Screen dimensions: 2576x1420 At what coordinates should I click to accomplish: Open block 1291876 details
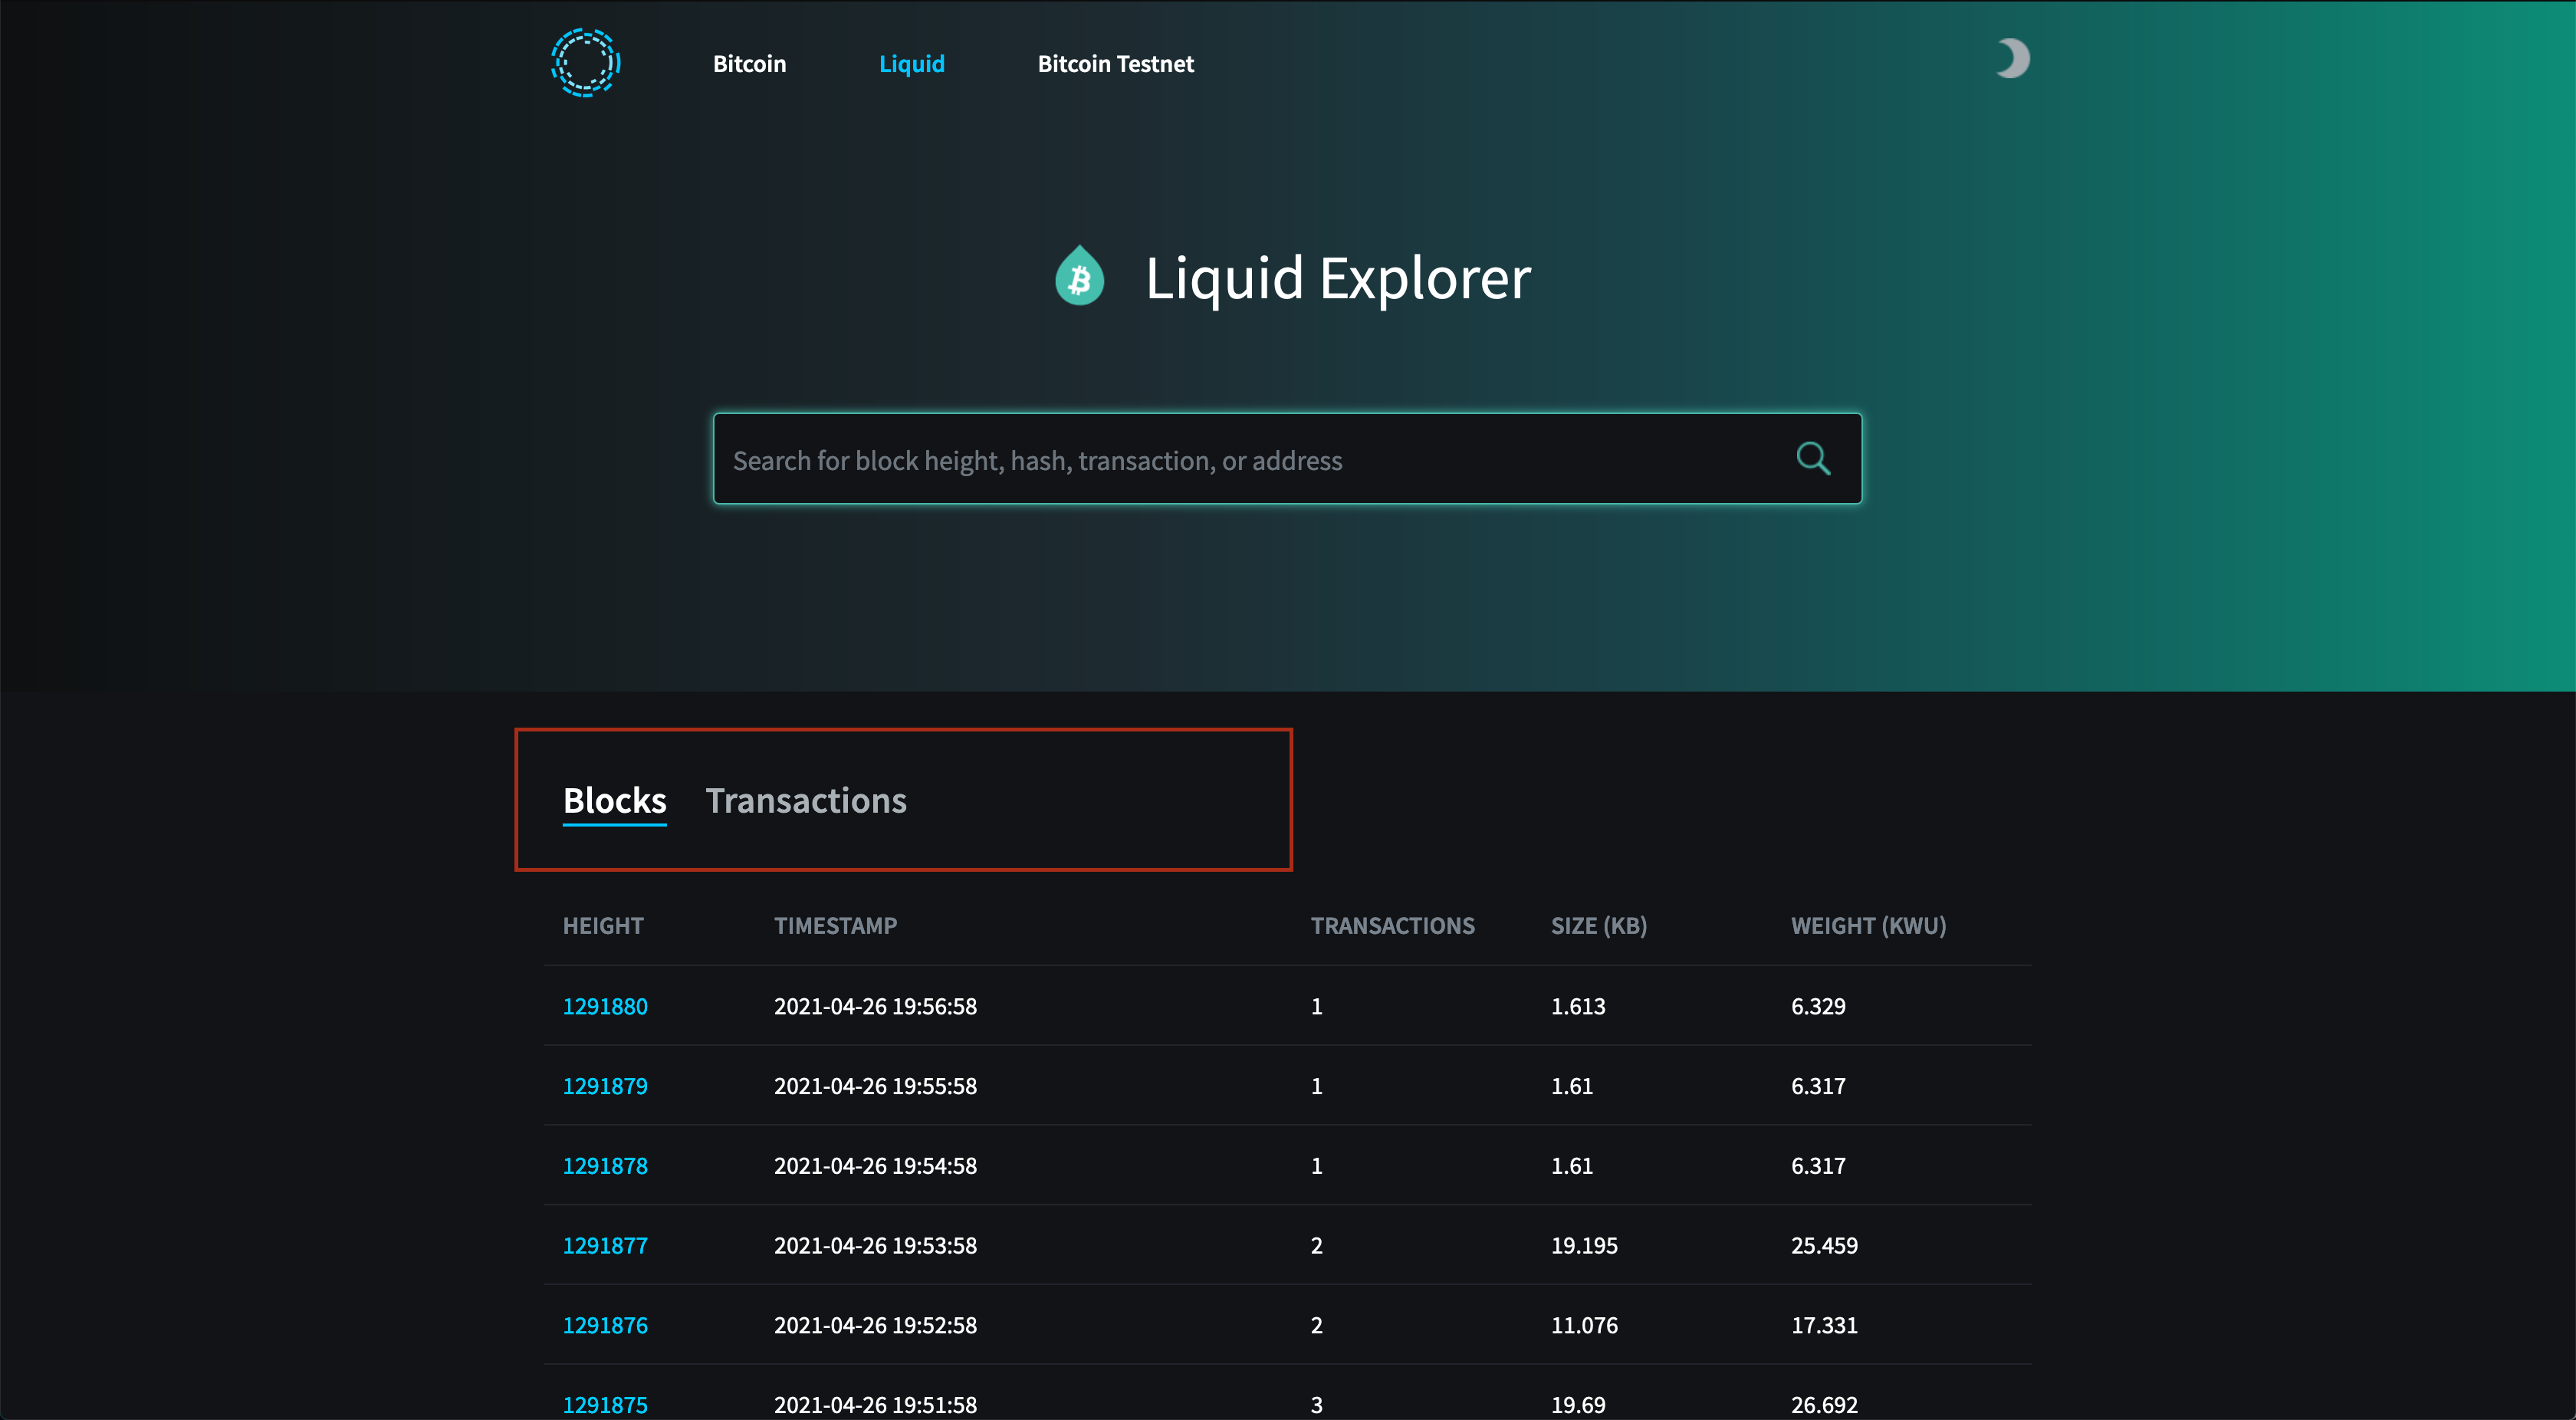point(606,1324)
